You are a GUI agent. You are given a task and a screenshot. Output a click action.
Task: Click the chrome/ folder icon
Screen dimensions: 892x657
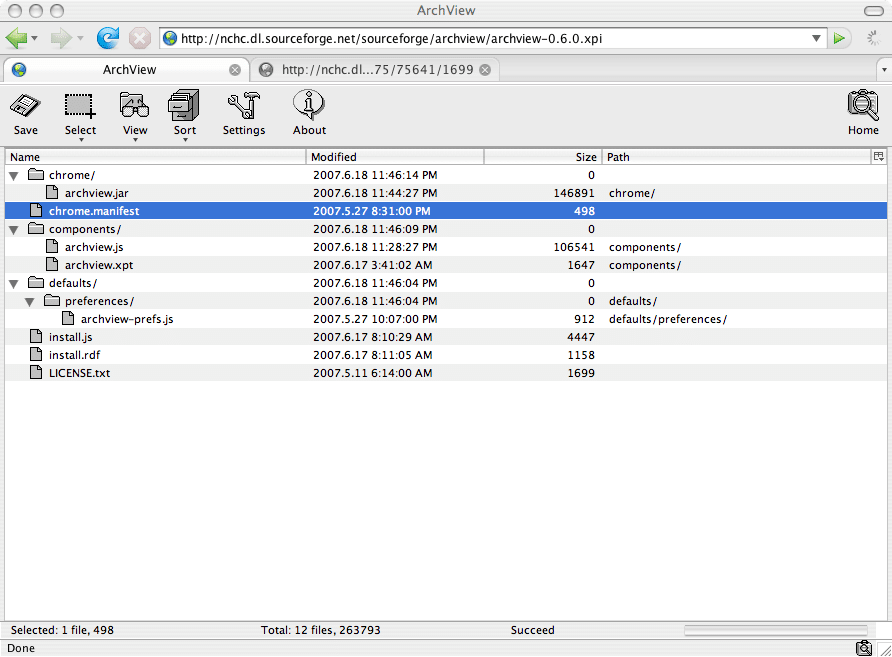(x=36, y=174)
